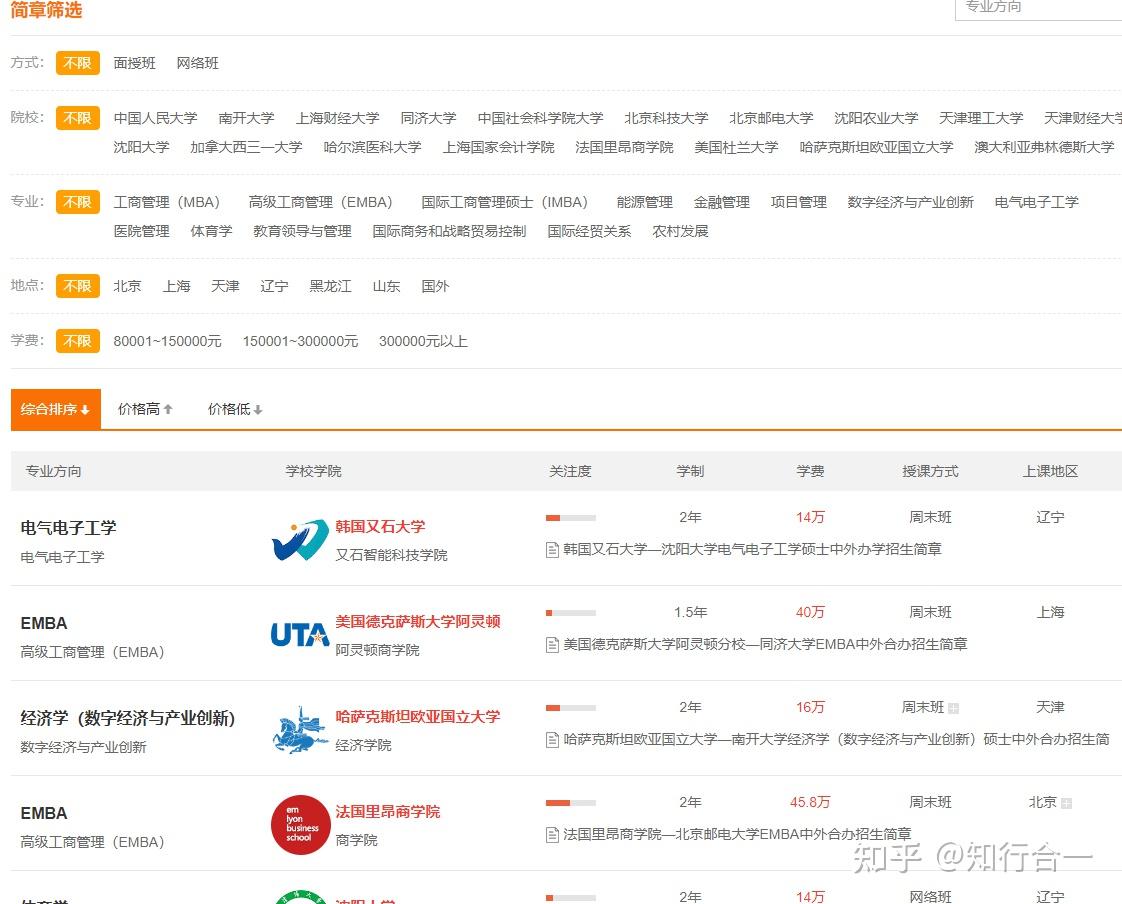
Task: Filter location by 国外
Action: point(435,286)
